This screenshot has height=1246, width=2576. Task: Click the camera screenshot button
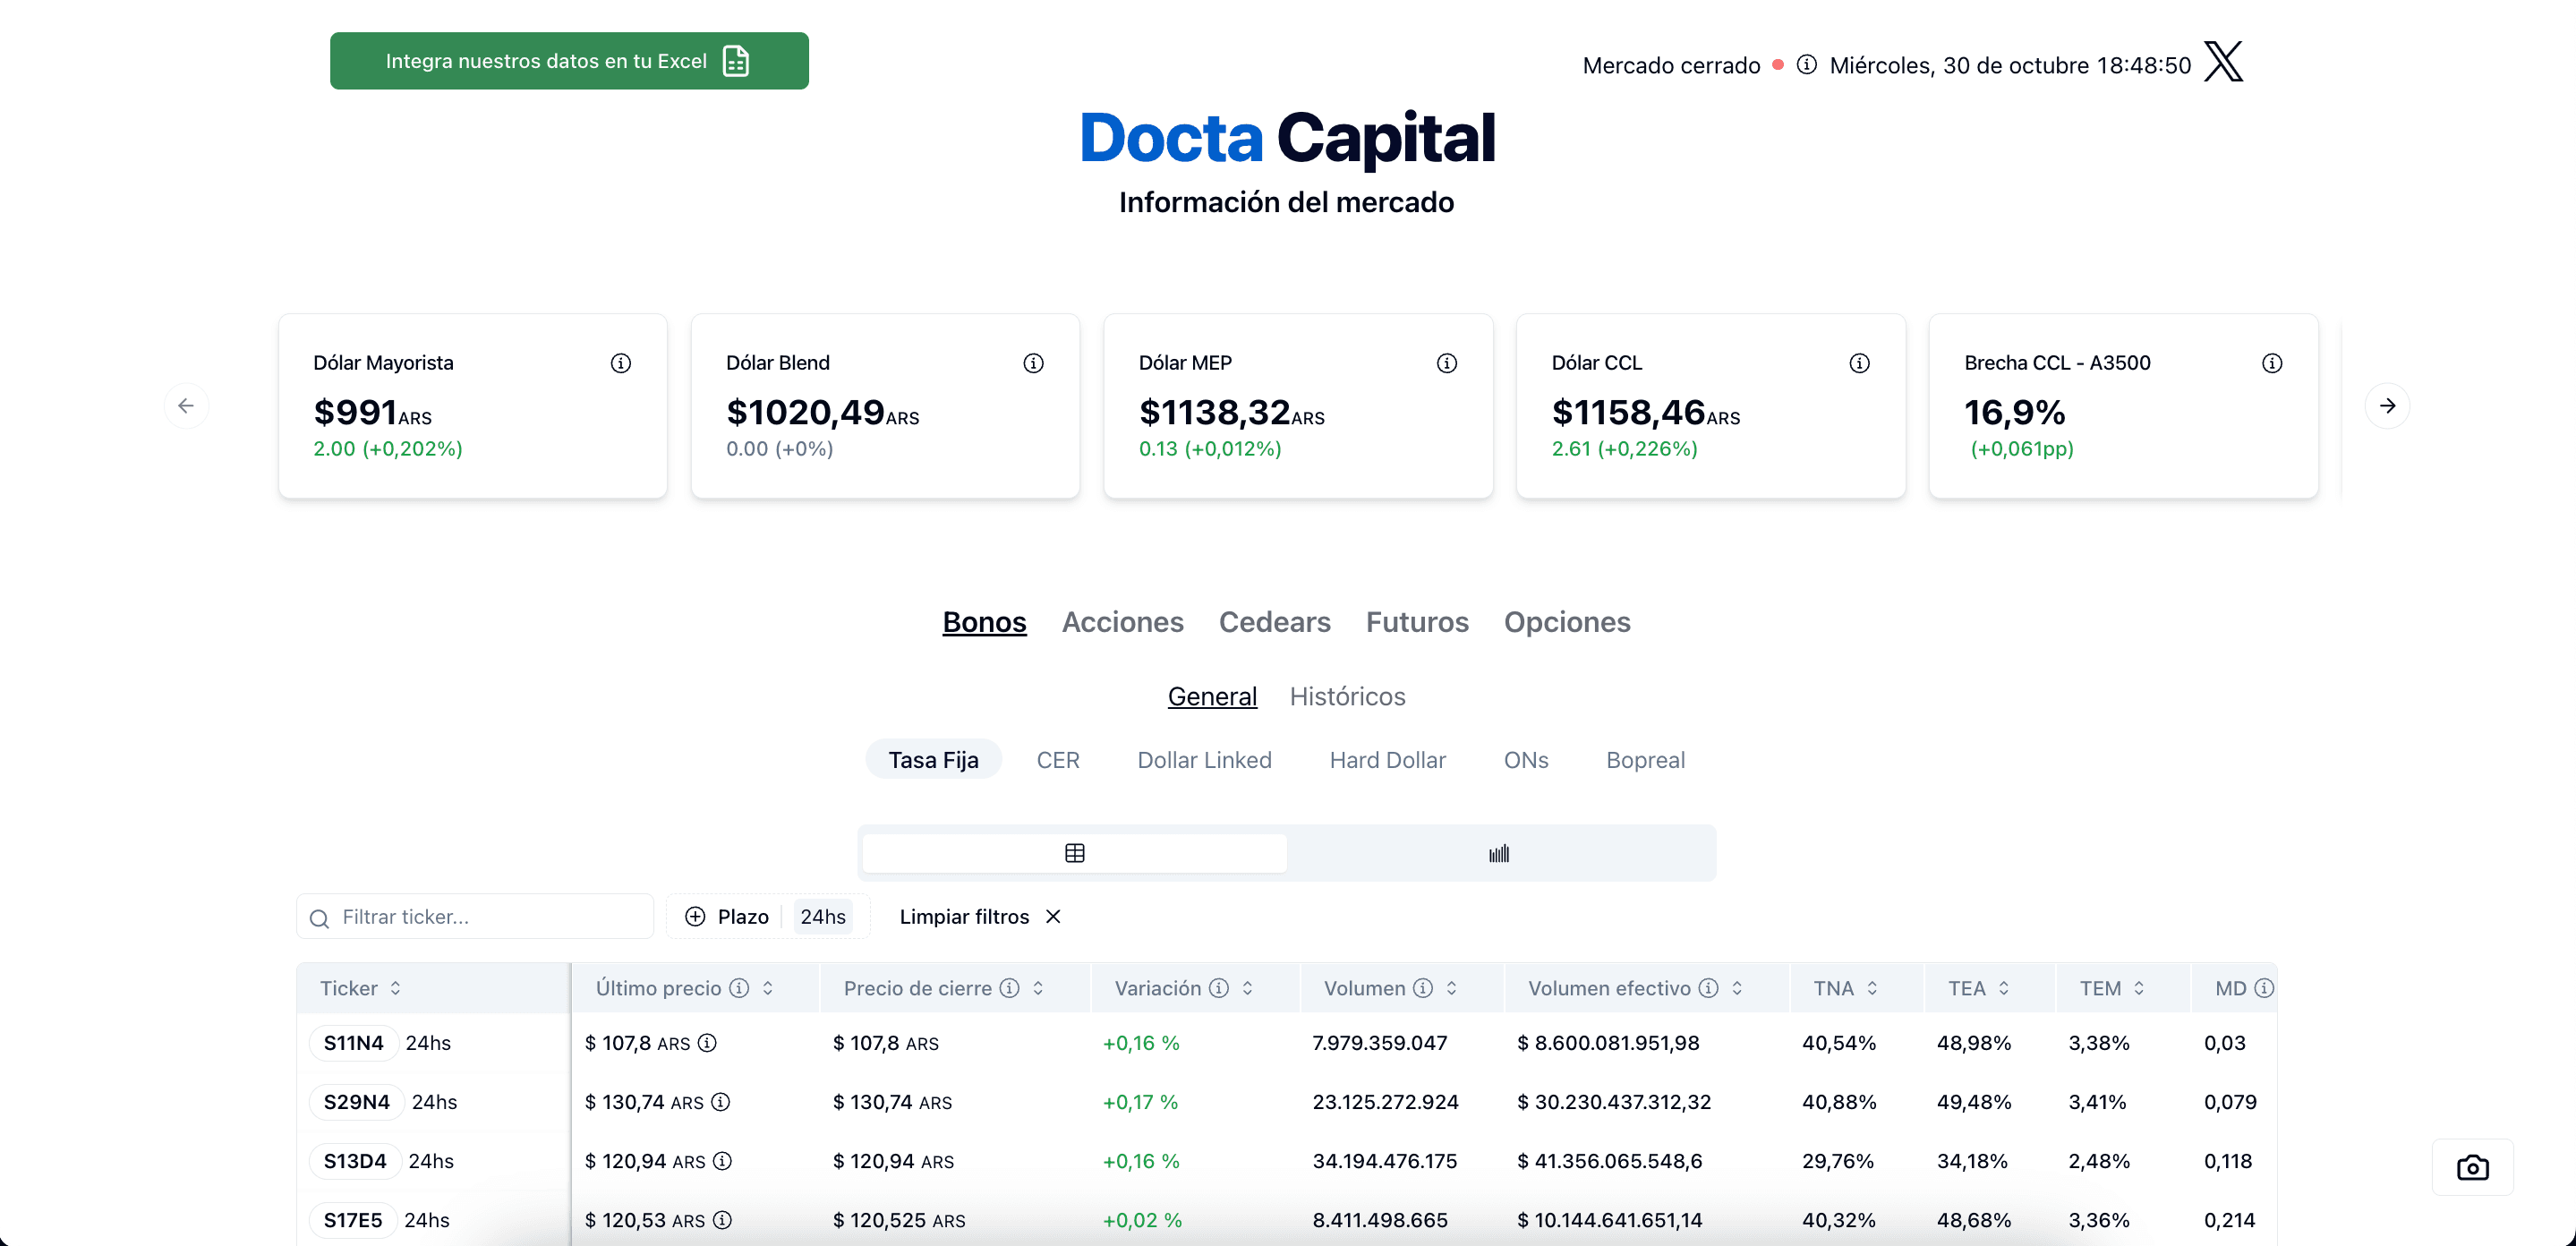click(2472, 1167)
